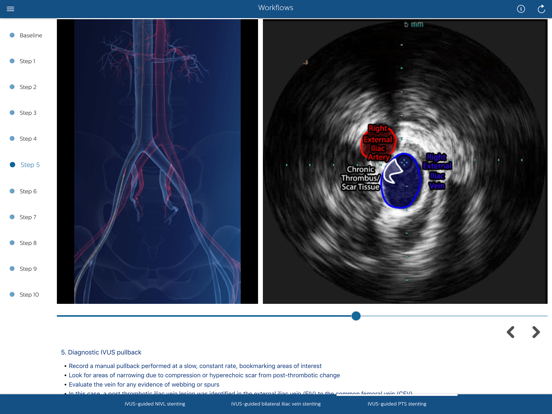
Task: Open the hamburger menu icon
Action: coord(11,8)
